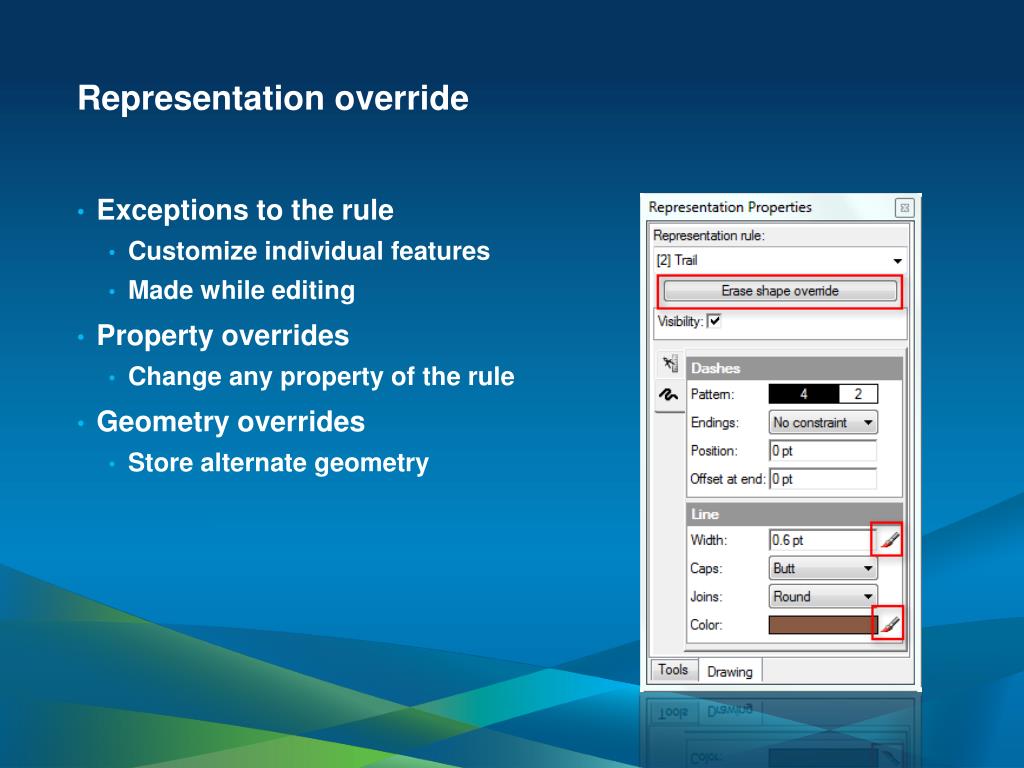Image resolution: width=1024 pixels, height=768 pixels.
Task: Click the "Representation rule:" label
Action: (x=709, y=235)
